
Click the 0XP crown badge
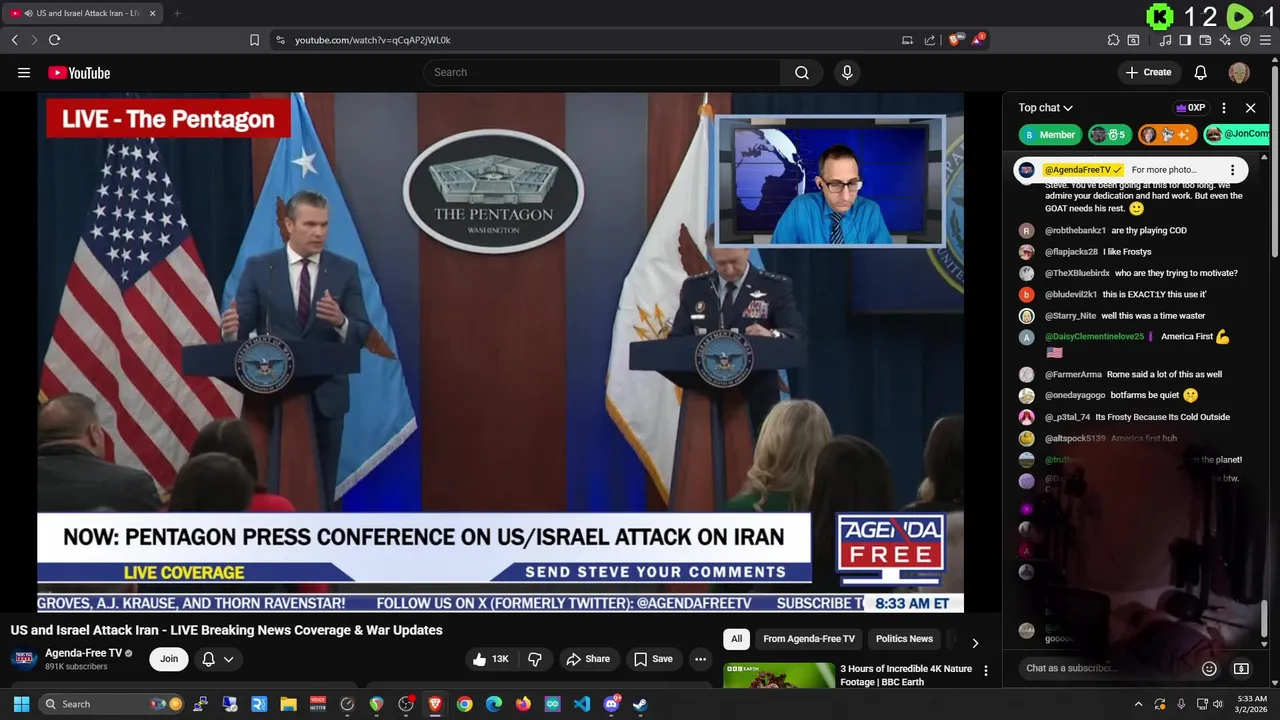(x=1191, y=108)
